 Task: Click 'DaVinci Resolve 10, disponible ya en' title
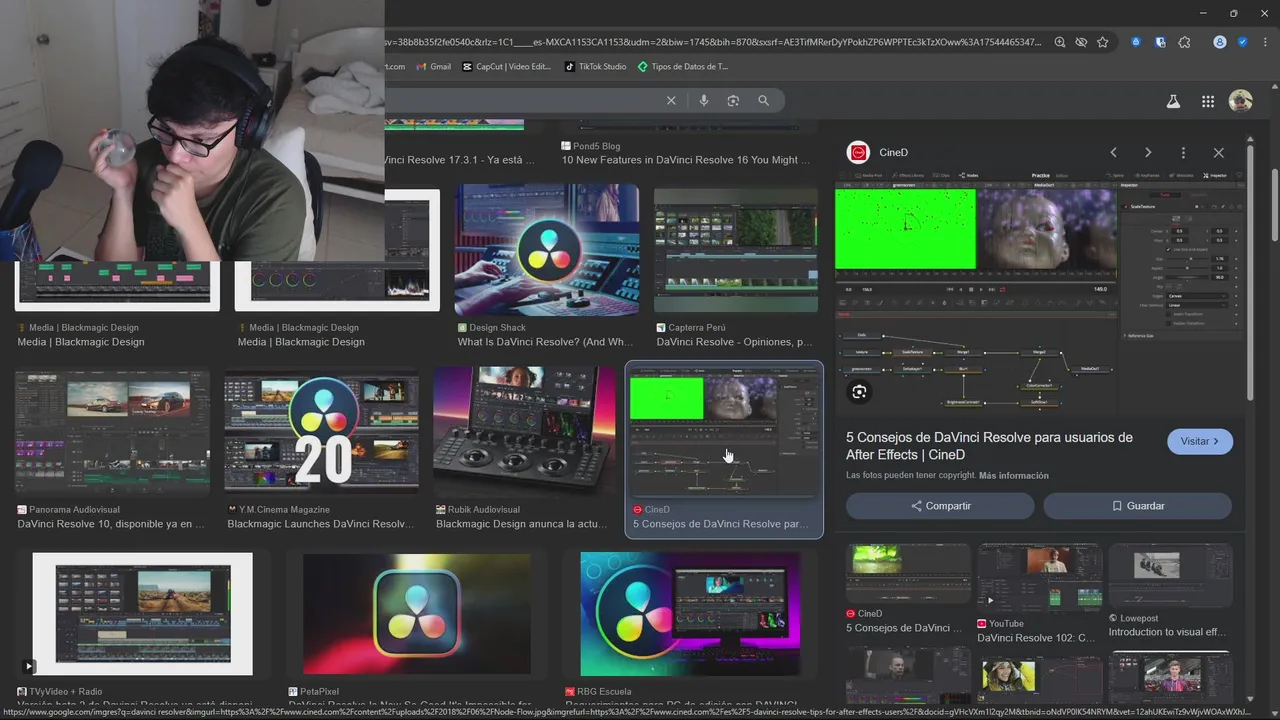111,524
